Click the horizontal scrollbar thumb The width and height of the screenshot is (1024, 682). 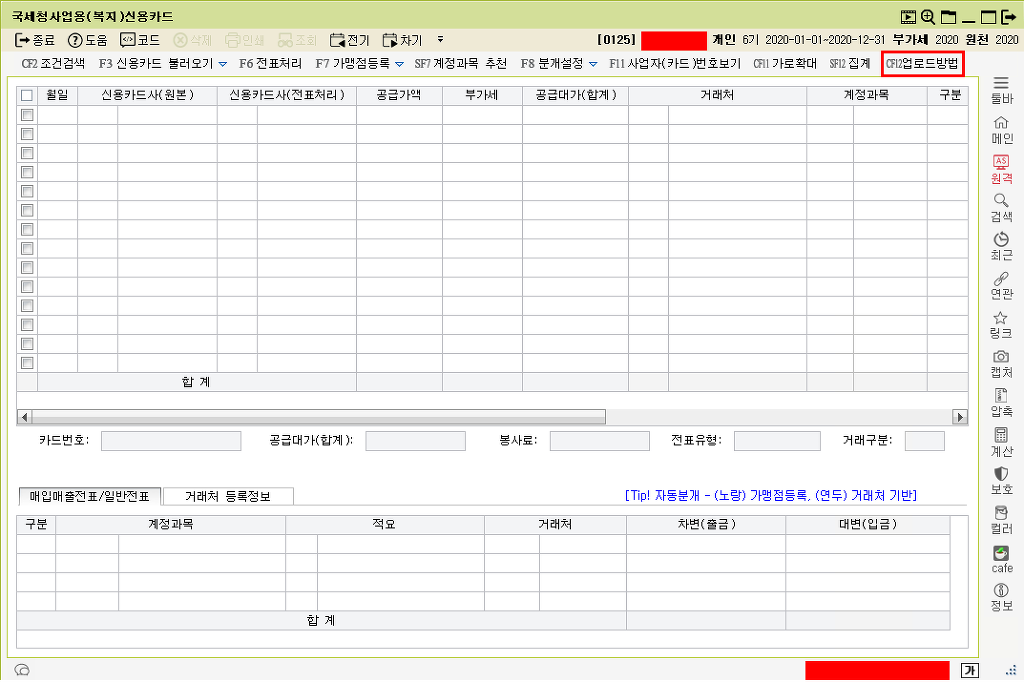pos(319,417)
